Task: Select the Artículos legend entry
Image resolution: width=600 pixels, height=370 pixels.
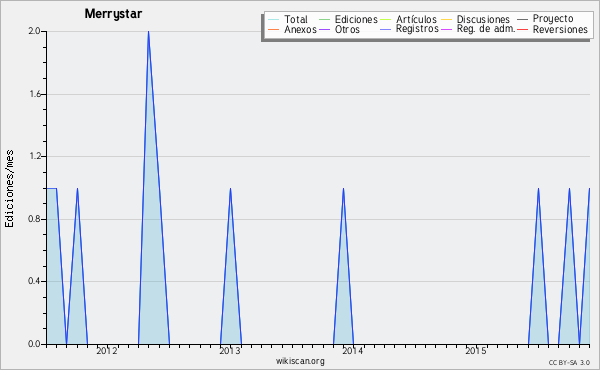Action: click(408, 19)
